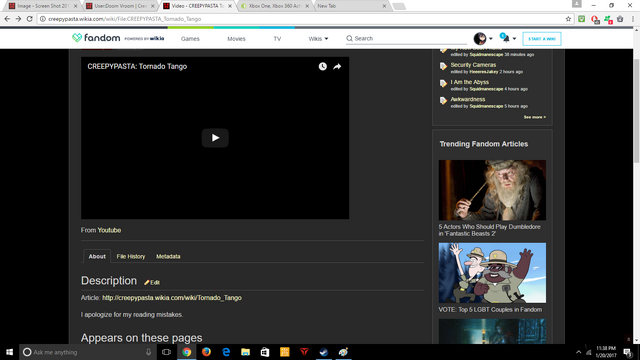Open File Explorer from the taskbar
The image size is (640, 360).
[x=245, y=352]
